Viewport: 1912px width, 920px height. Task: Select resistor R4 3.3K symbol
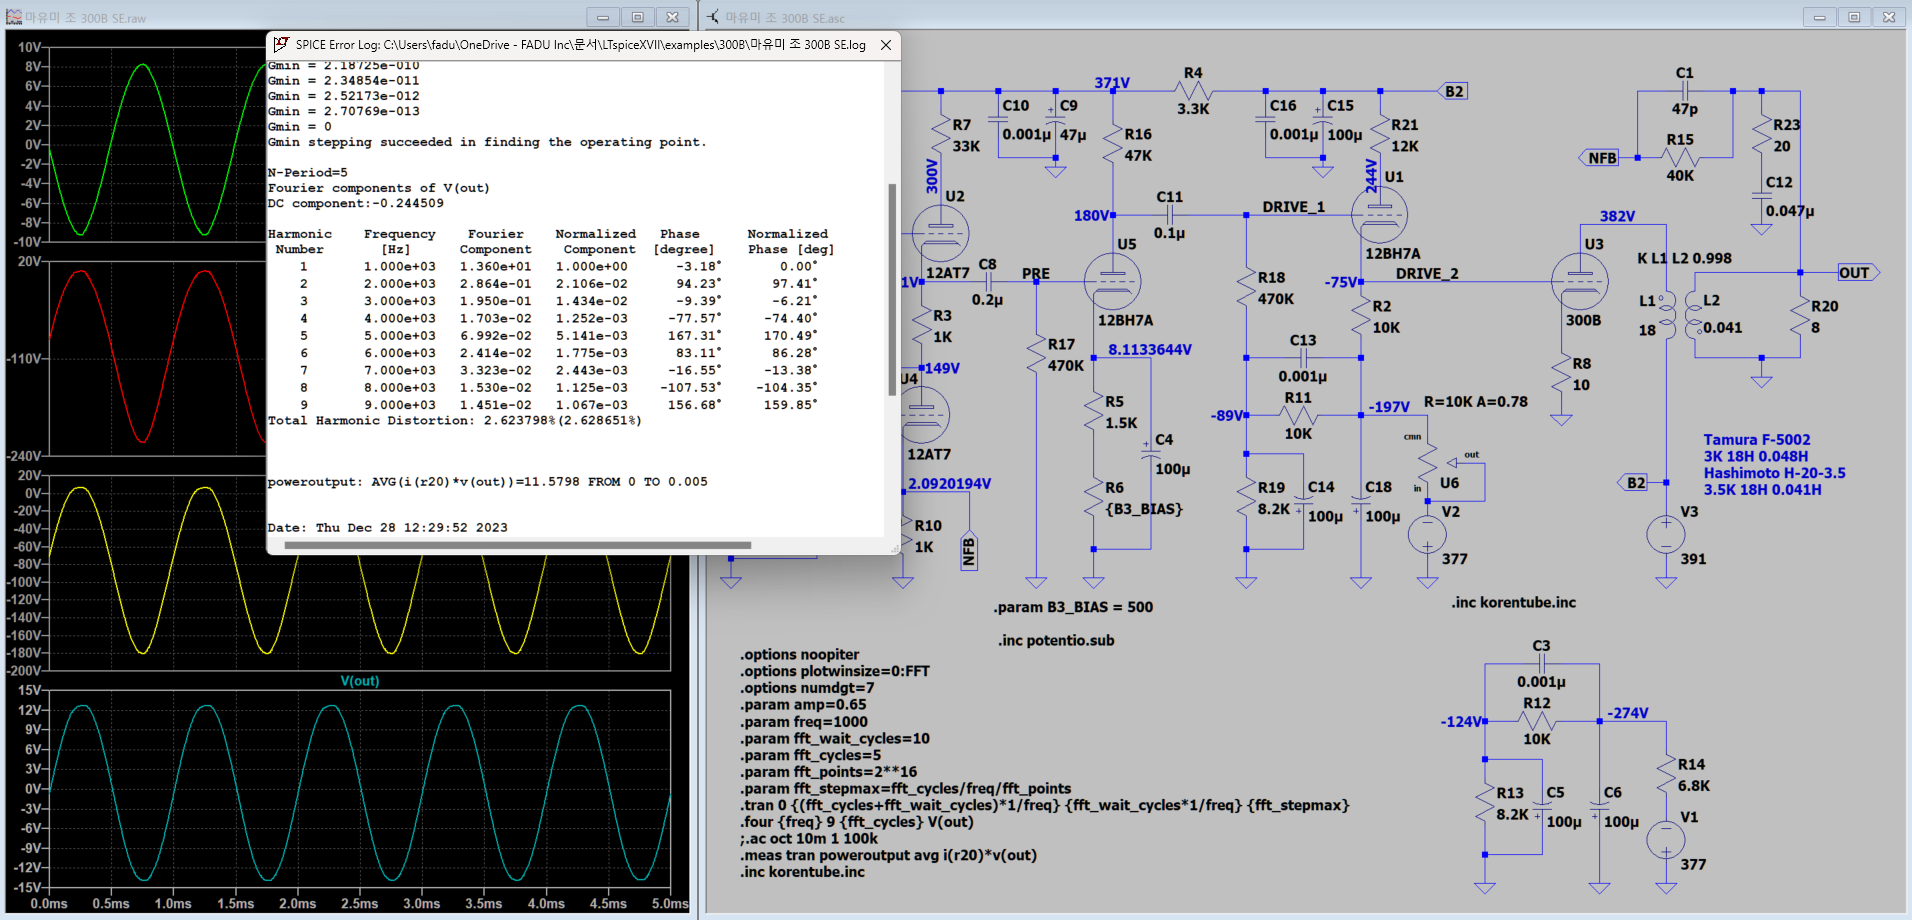1193,91
